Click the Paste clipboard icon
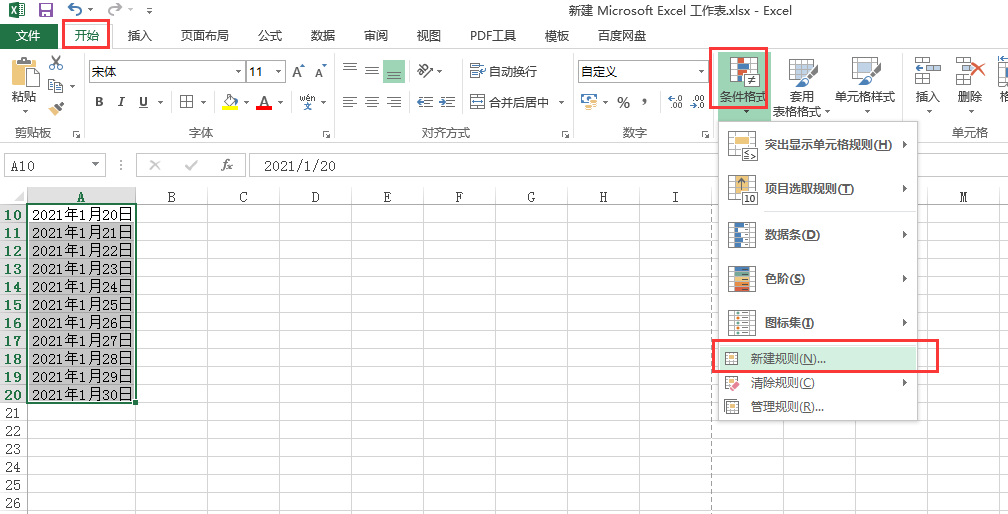 point(24,71)
